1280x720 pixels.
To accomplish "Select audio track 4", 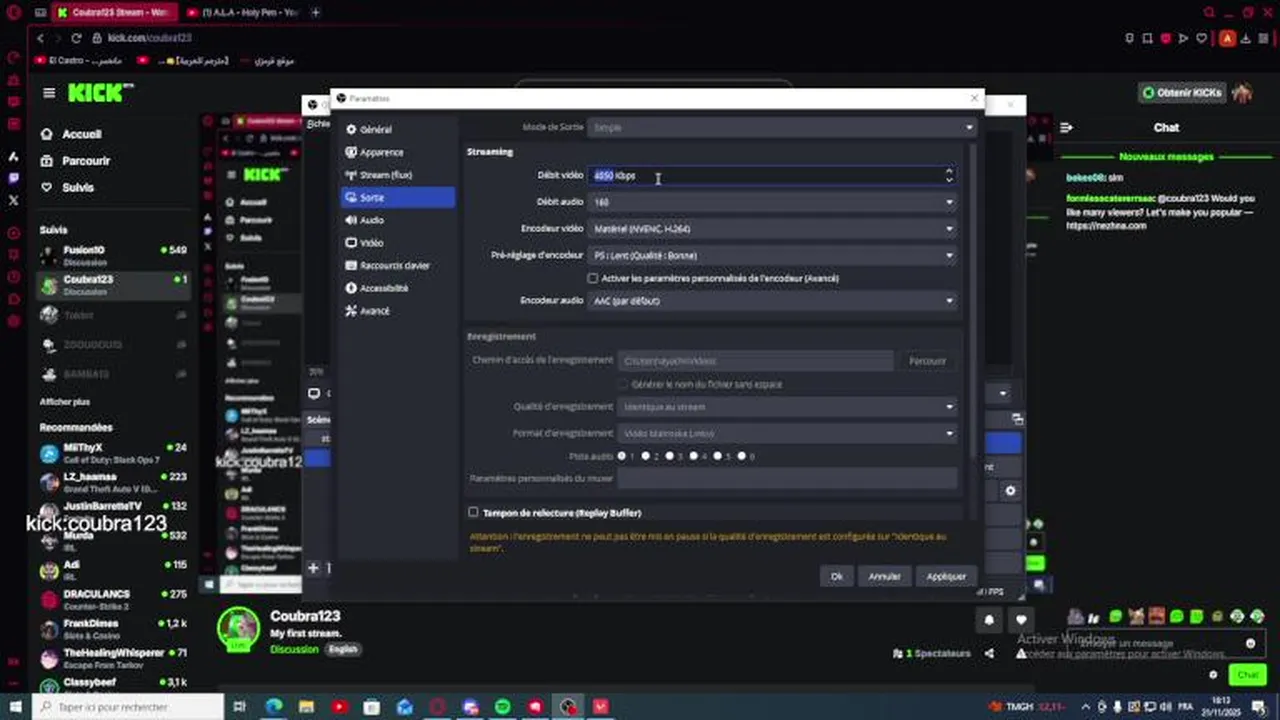I will [694, 456].
